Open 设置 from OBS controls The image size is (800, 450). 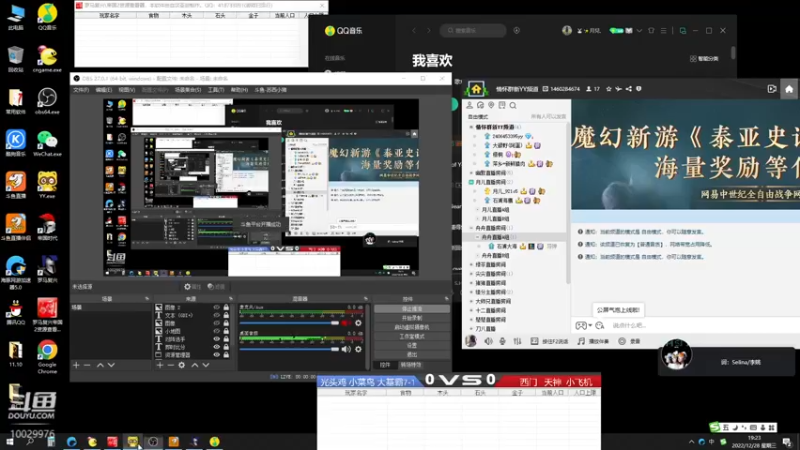pos(412,345)
